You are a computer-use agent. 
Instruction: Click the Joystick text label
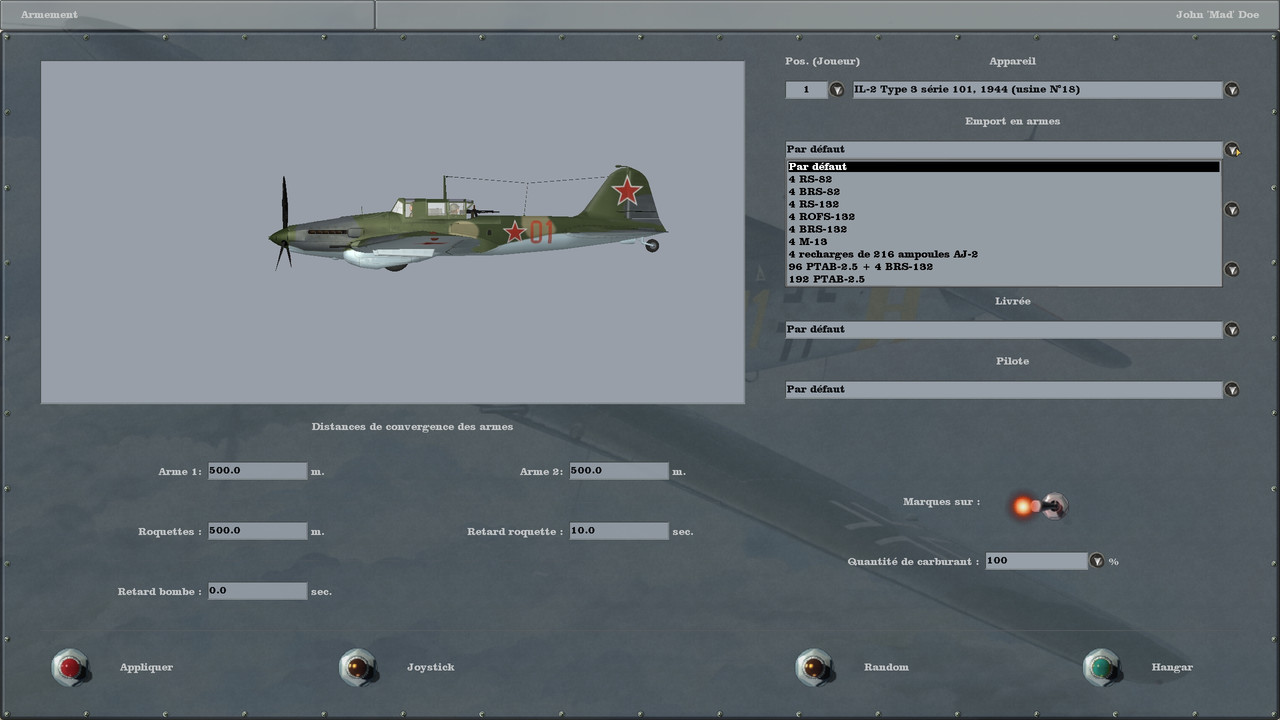(430, 667)
